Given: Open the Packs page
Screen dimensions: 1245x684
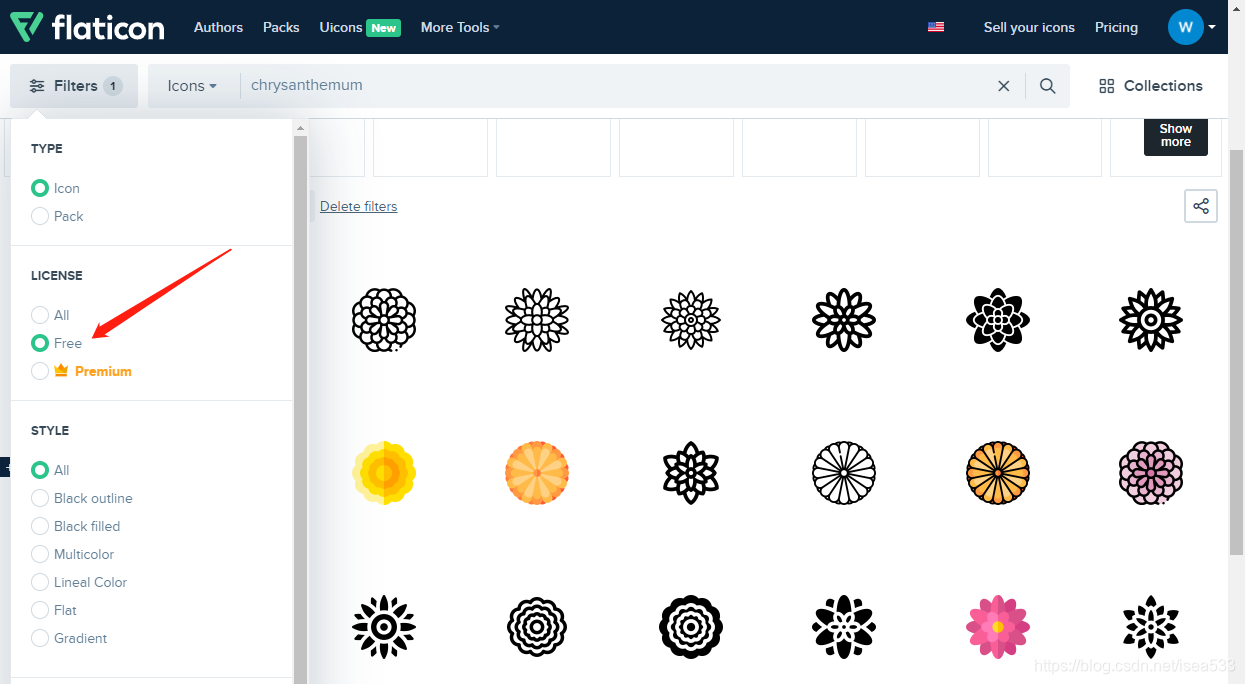Looking at the screenshot, I should [x=281, y=27].
